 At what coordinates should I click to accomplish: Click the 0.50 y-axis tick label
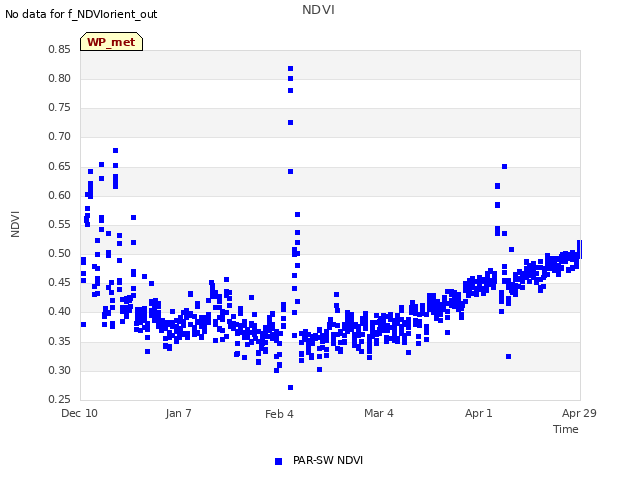click(x=60, y=253)
